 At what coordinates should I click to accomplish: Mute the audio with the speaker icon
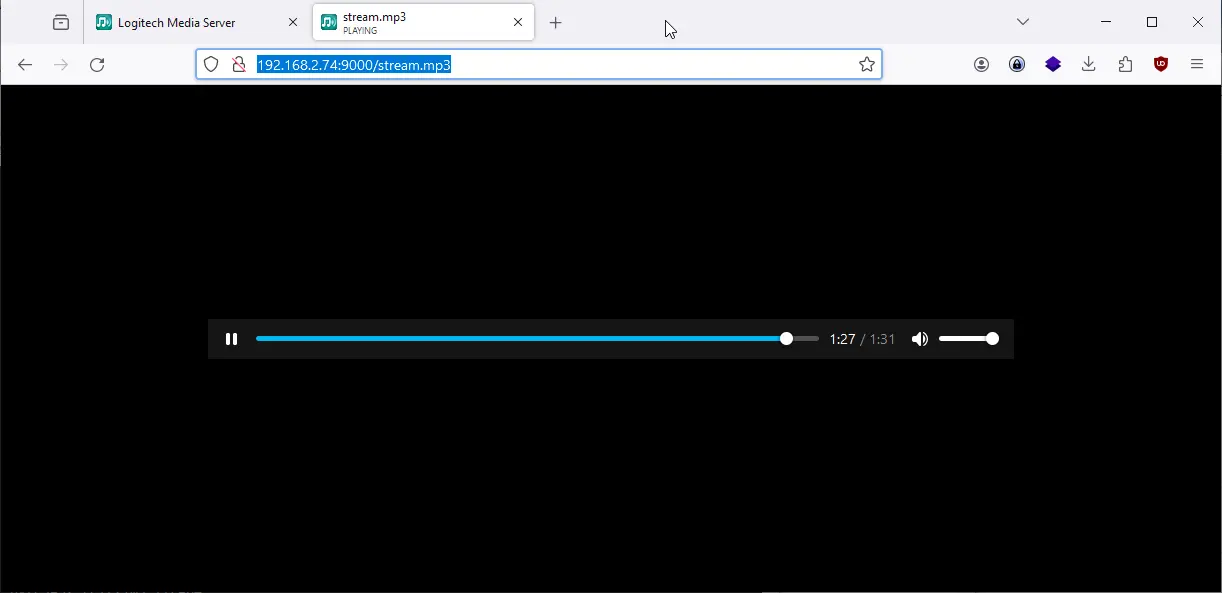tap(920, 339)
